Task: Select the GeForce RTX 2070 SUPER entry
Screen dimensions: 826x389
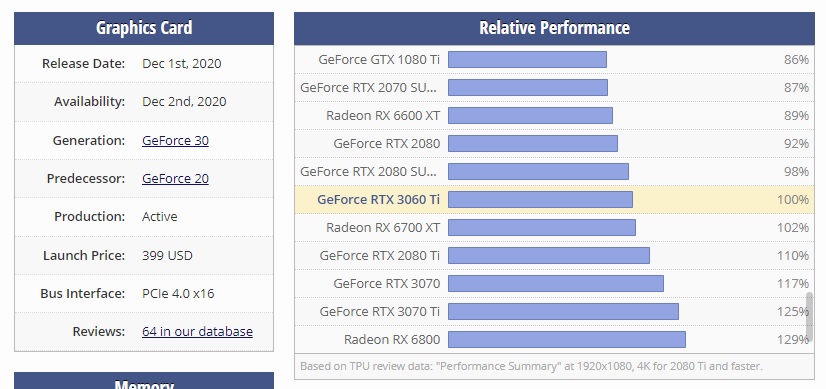Action: click(x=554, y=87)
